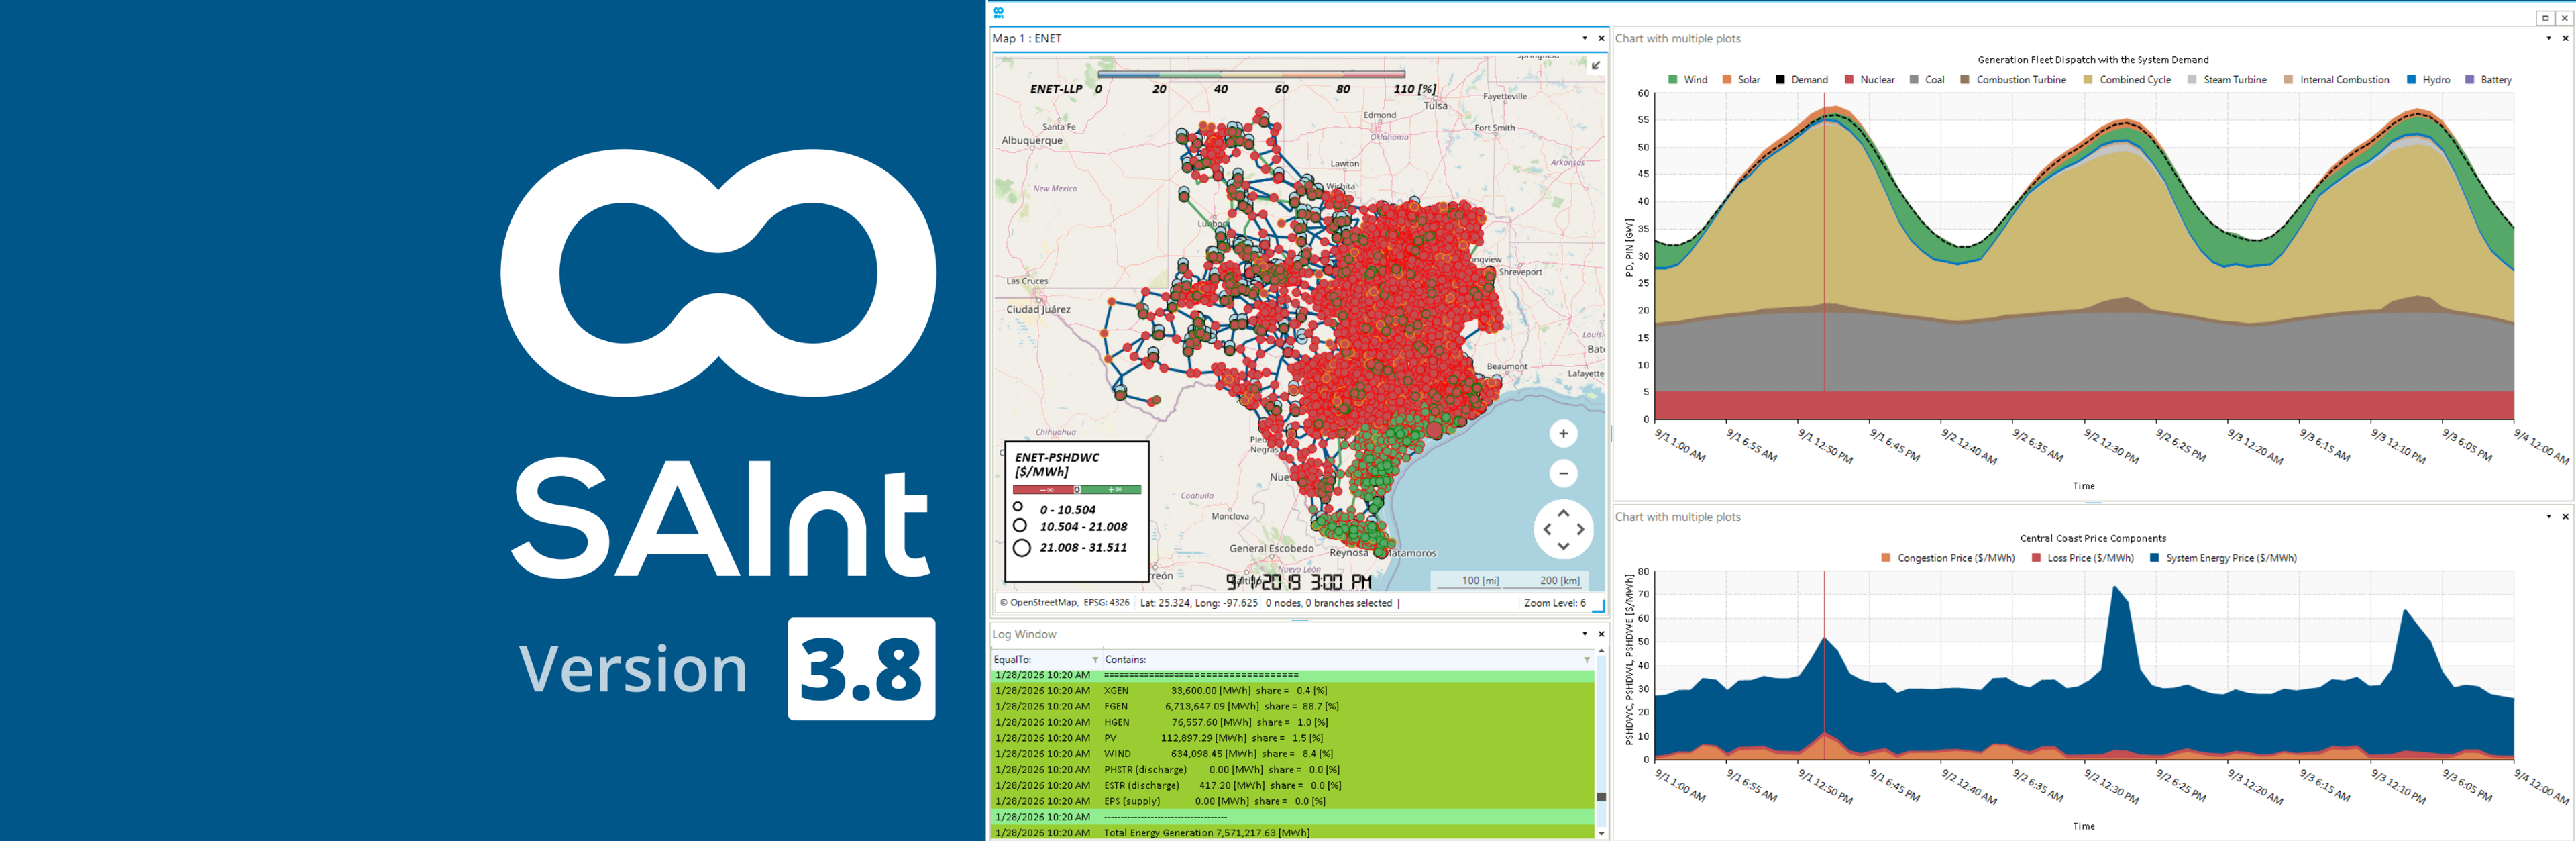Screen dimensions: 2576x841
Task: Open the filter funnel on the EqualTo column
Action: tap(1094, 660)
